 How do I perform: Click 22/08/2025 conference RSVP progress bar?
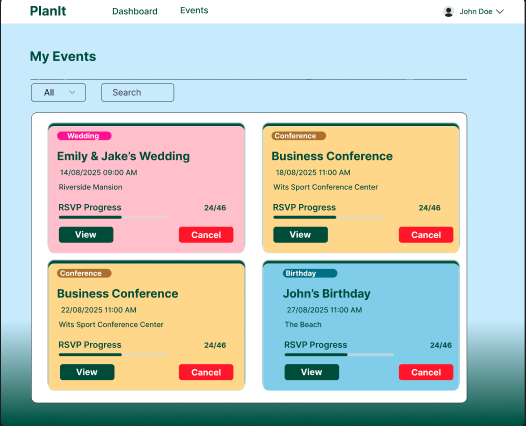point(113,355)
